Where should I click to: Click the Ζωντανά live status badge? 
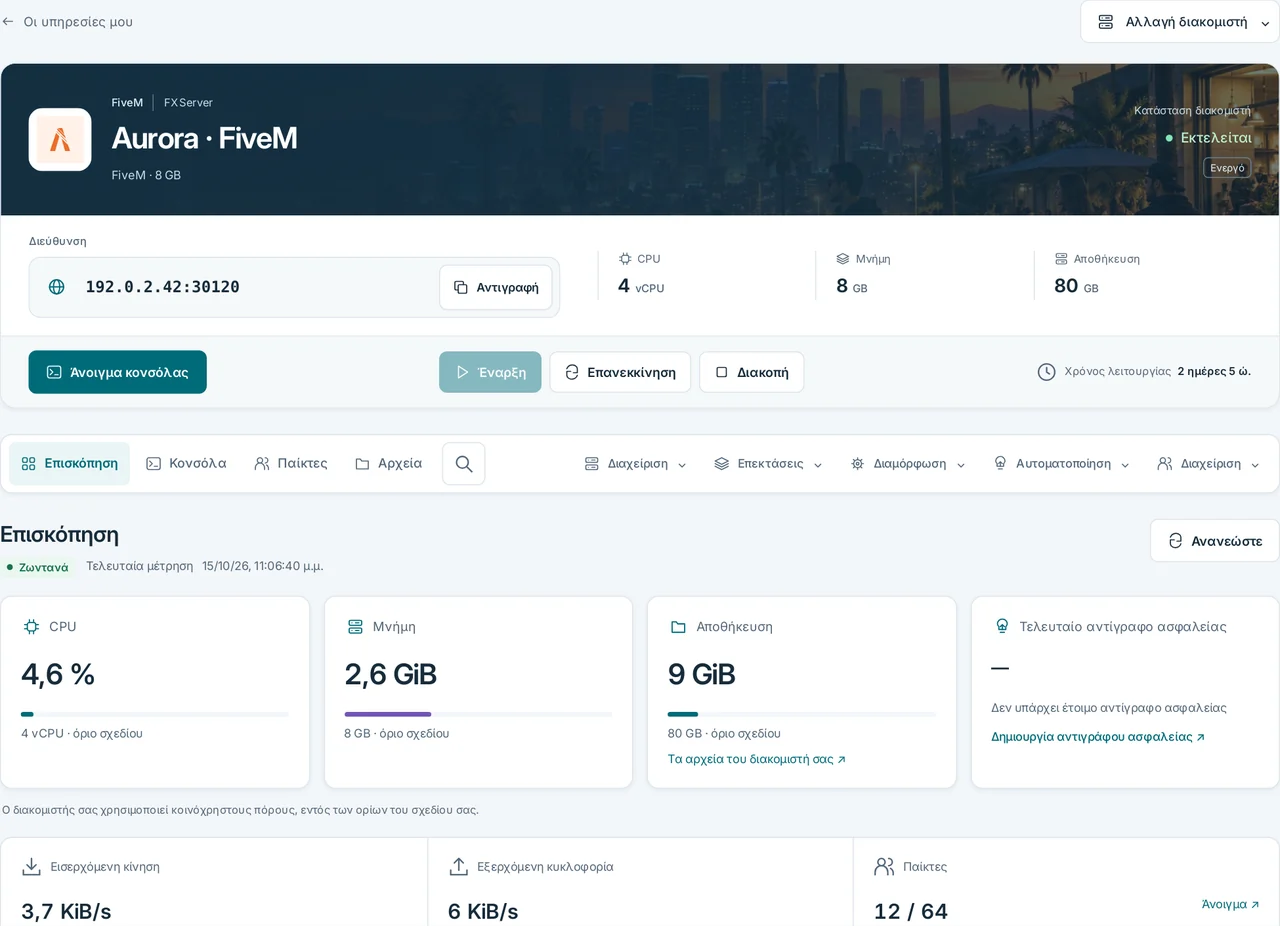click(x=38, y=567)
